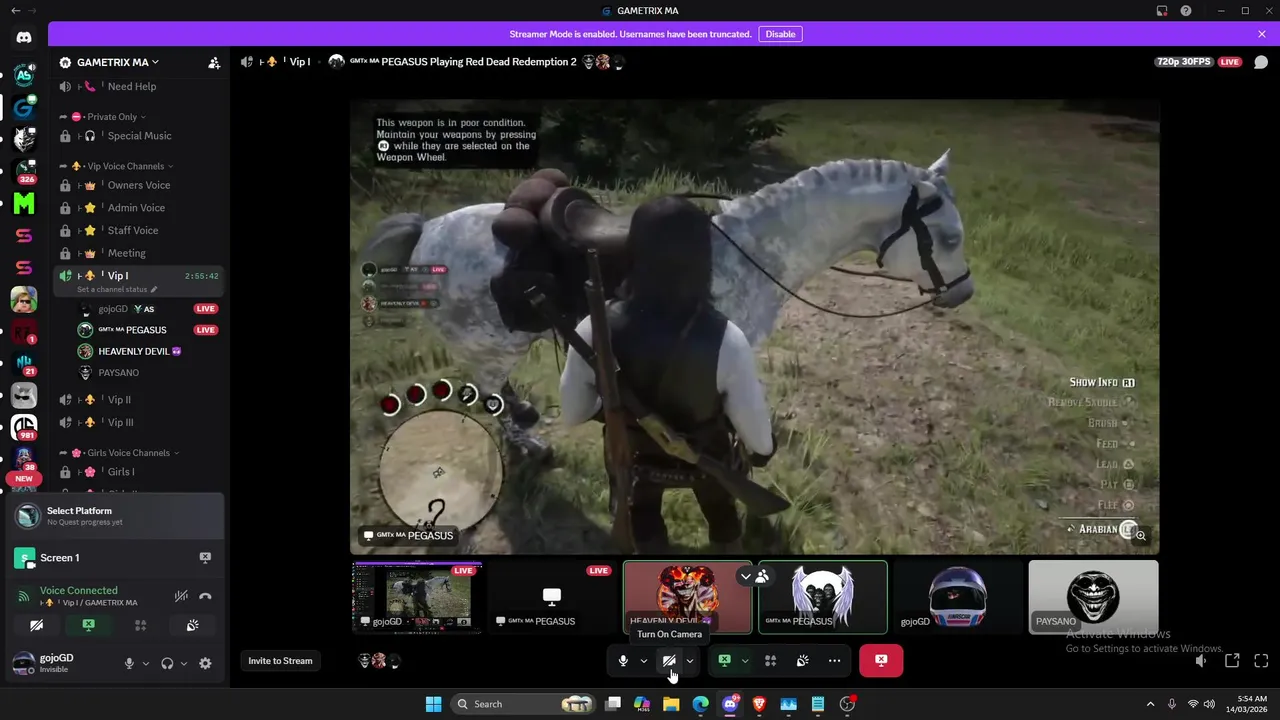Click the red stop stream button
Viewport: 1280px width, 720px height.
(881, 660)
